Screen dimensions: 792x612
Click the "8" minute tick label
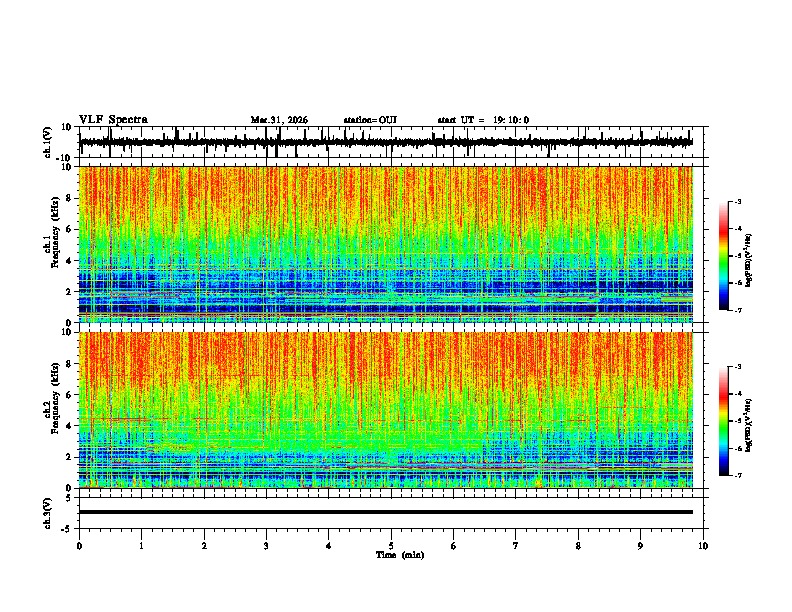coord(578,546)
